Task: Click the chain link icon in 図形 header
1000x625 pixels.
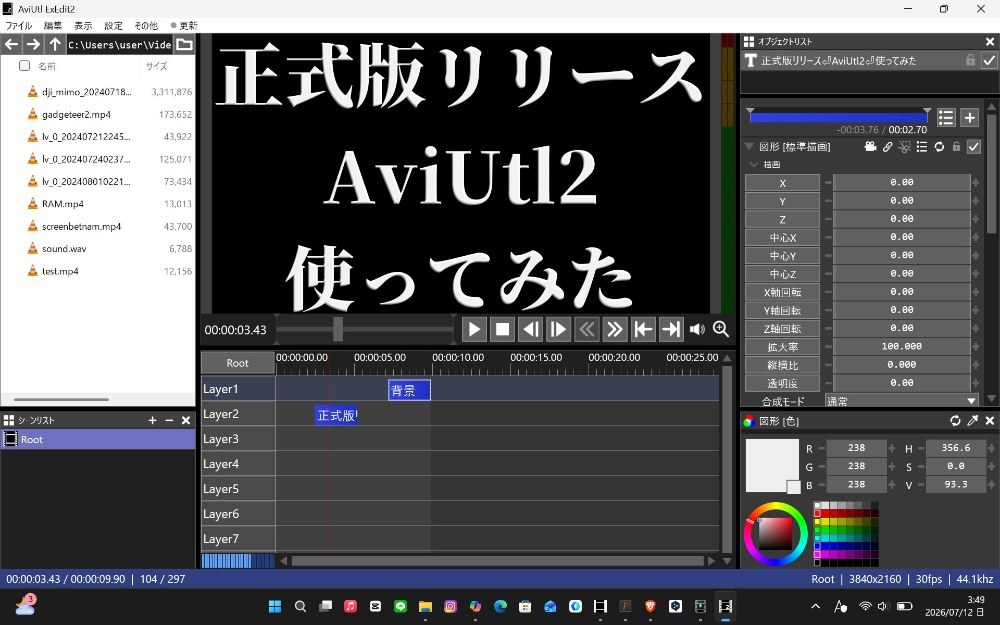Action: tap(888, 147)
